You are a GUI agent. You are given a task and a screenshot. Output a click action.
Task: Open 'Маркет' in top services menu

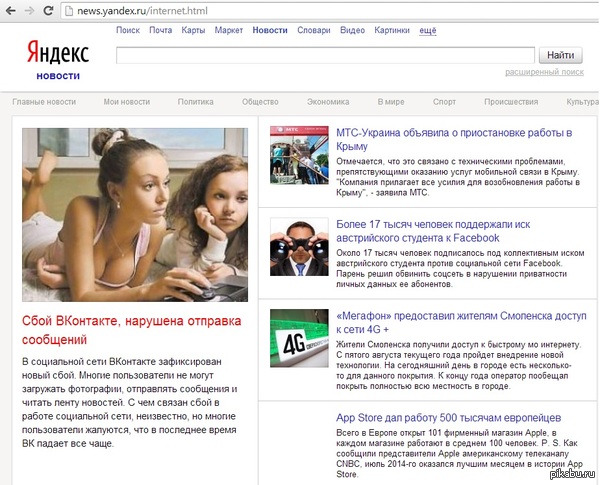point(228,30)
